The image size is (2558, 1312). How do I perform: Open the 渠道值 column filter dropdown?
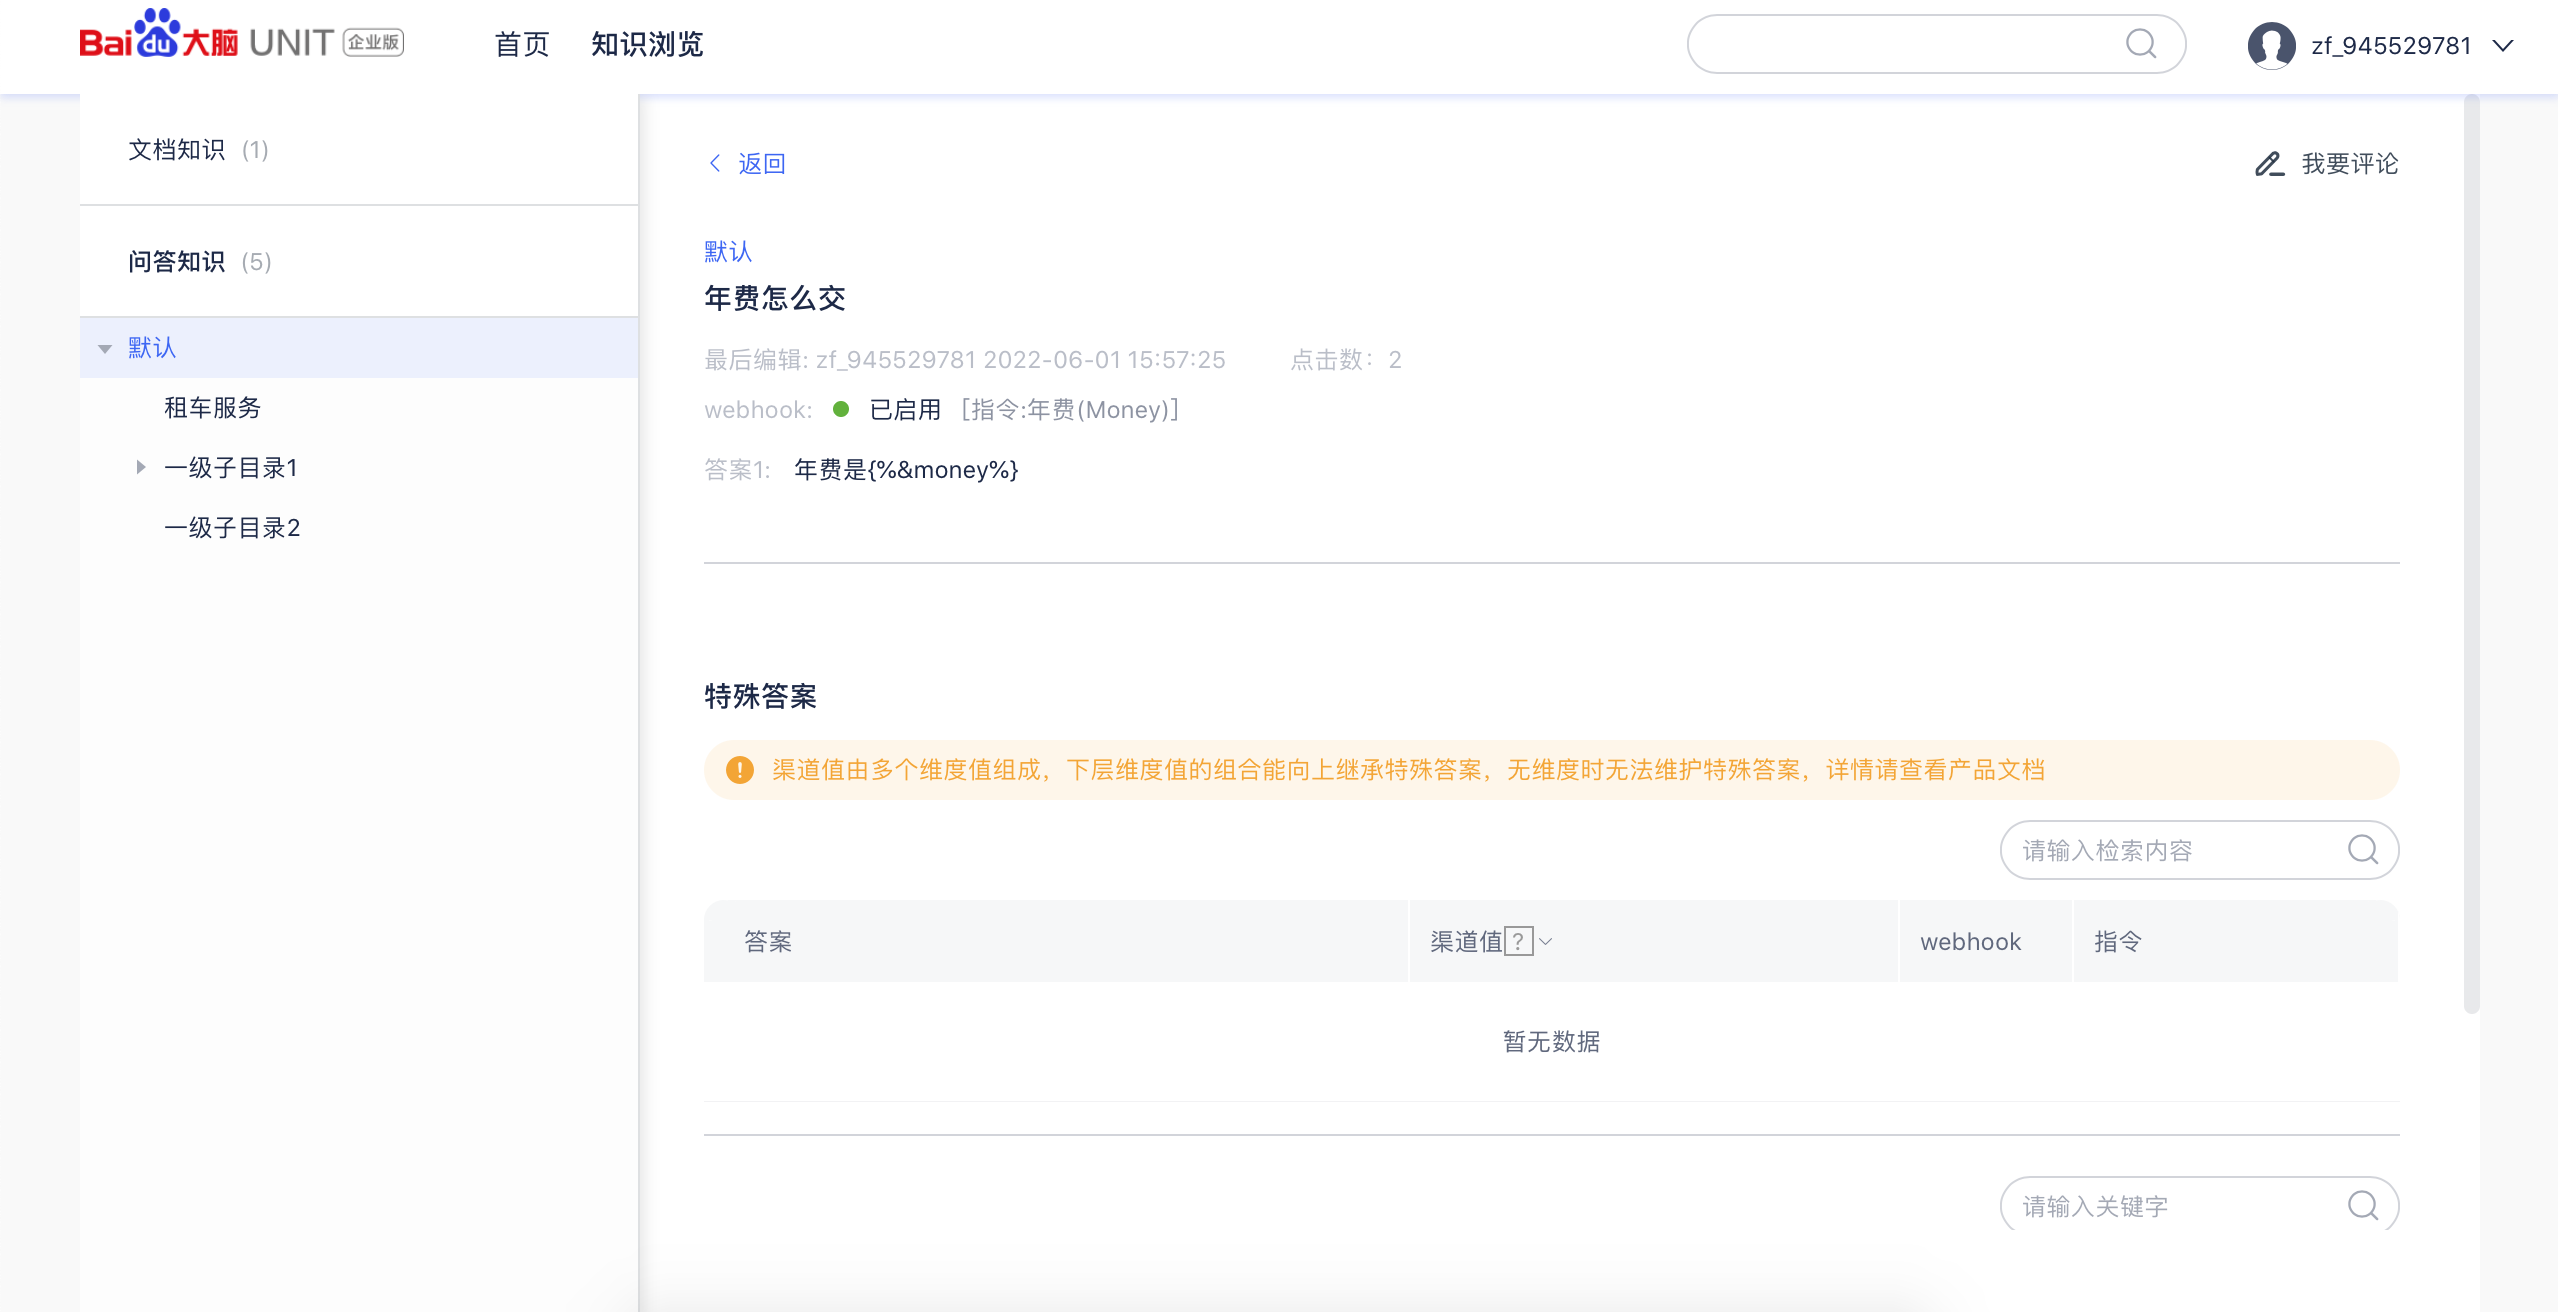click(x=1546, y=941)
